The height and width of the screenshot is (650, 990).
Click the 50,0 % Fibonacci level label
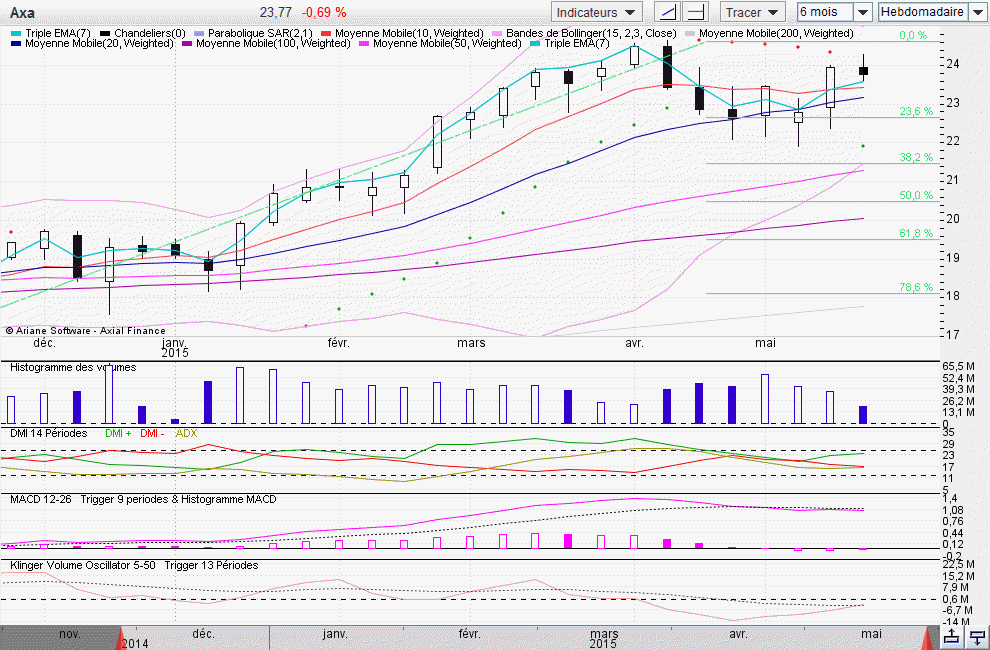[916, 195]
